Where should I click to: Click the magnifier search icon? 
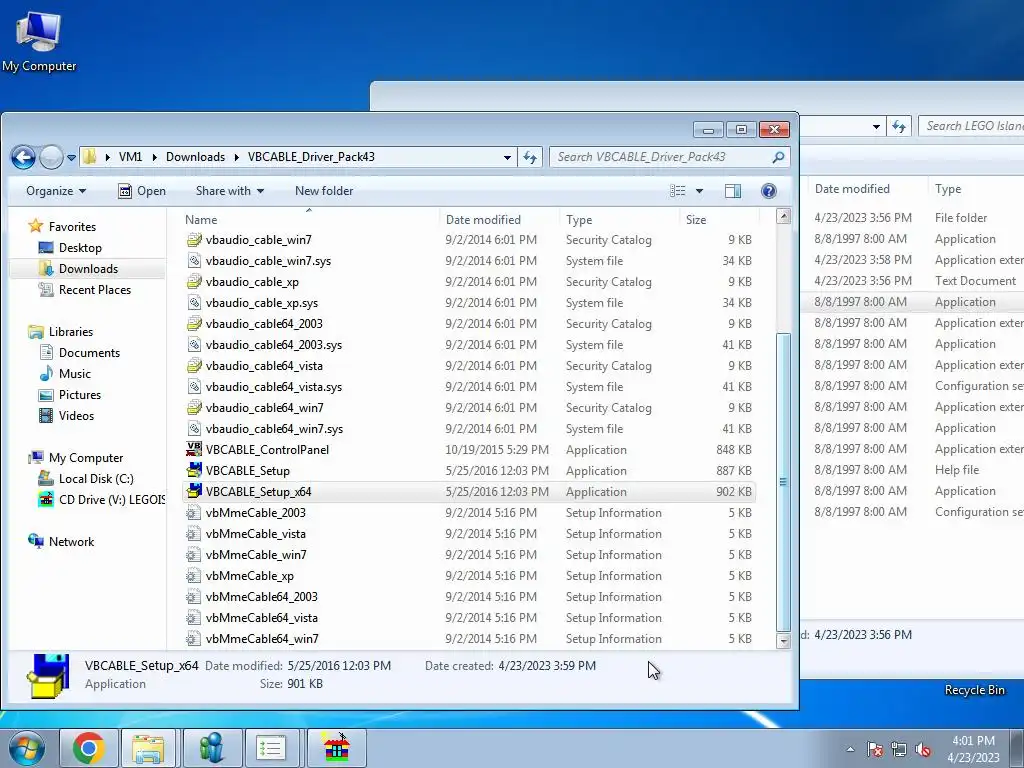click(x=778, y=157)
